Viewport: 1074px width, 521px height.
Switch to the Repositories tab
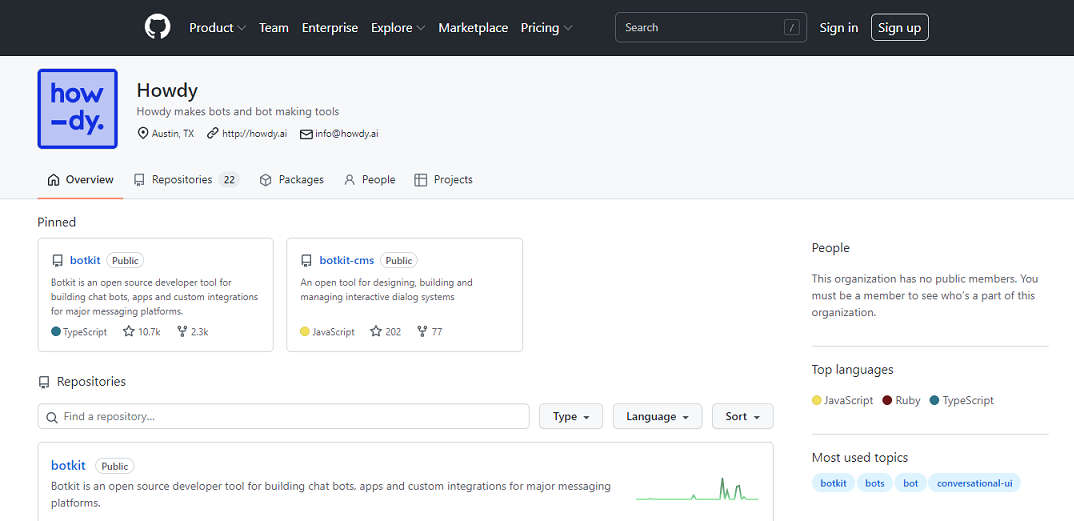pyautogui.click(x=186, y=180)
